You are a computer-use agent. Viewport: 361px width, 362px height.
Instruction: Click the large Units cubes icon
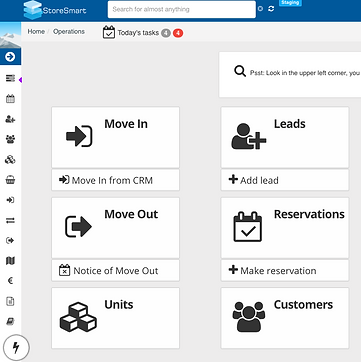pos(78,317)
